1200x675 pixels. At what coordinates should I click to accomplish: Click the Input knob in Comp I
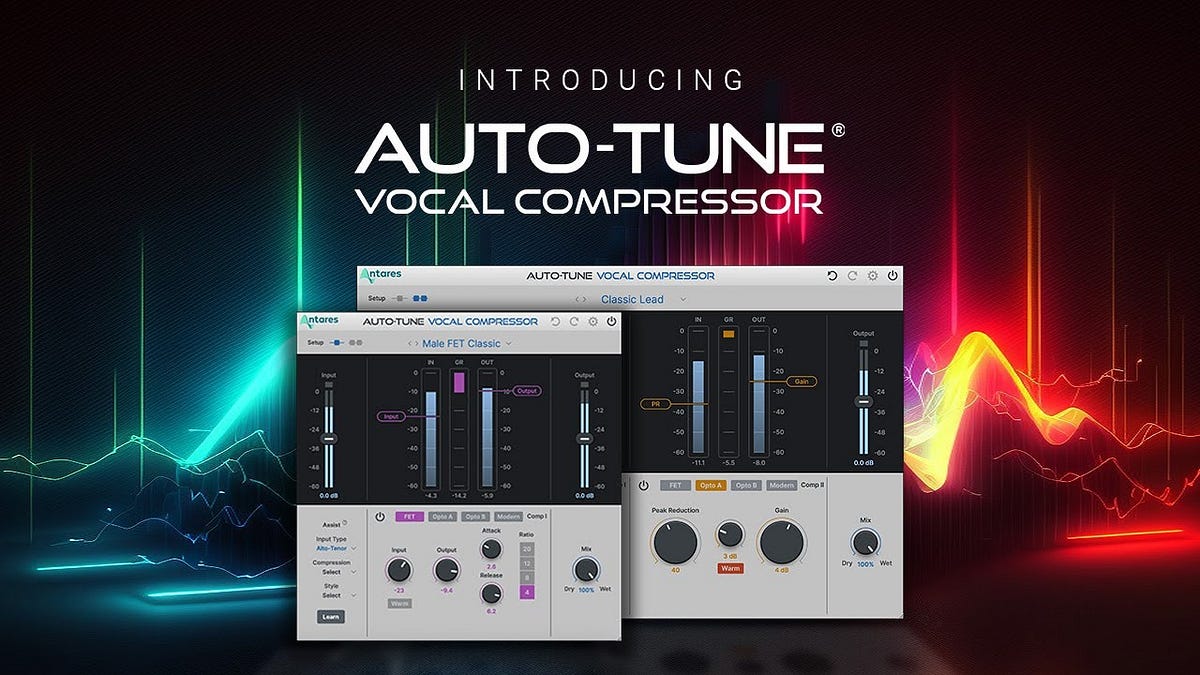click(x=398, y=571)
